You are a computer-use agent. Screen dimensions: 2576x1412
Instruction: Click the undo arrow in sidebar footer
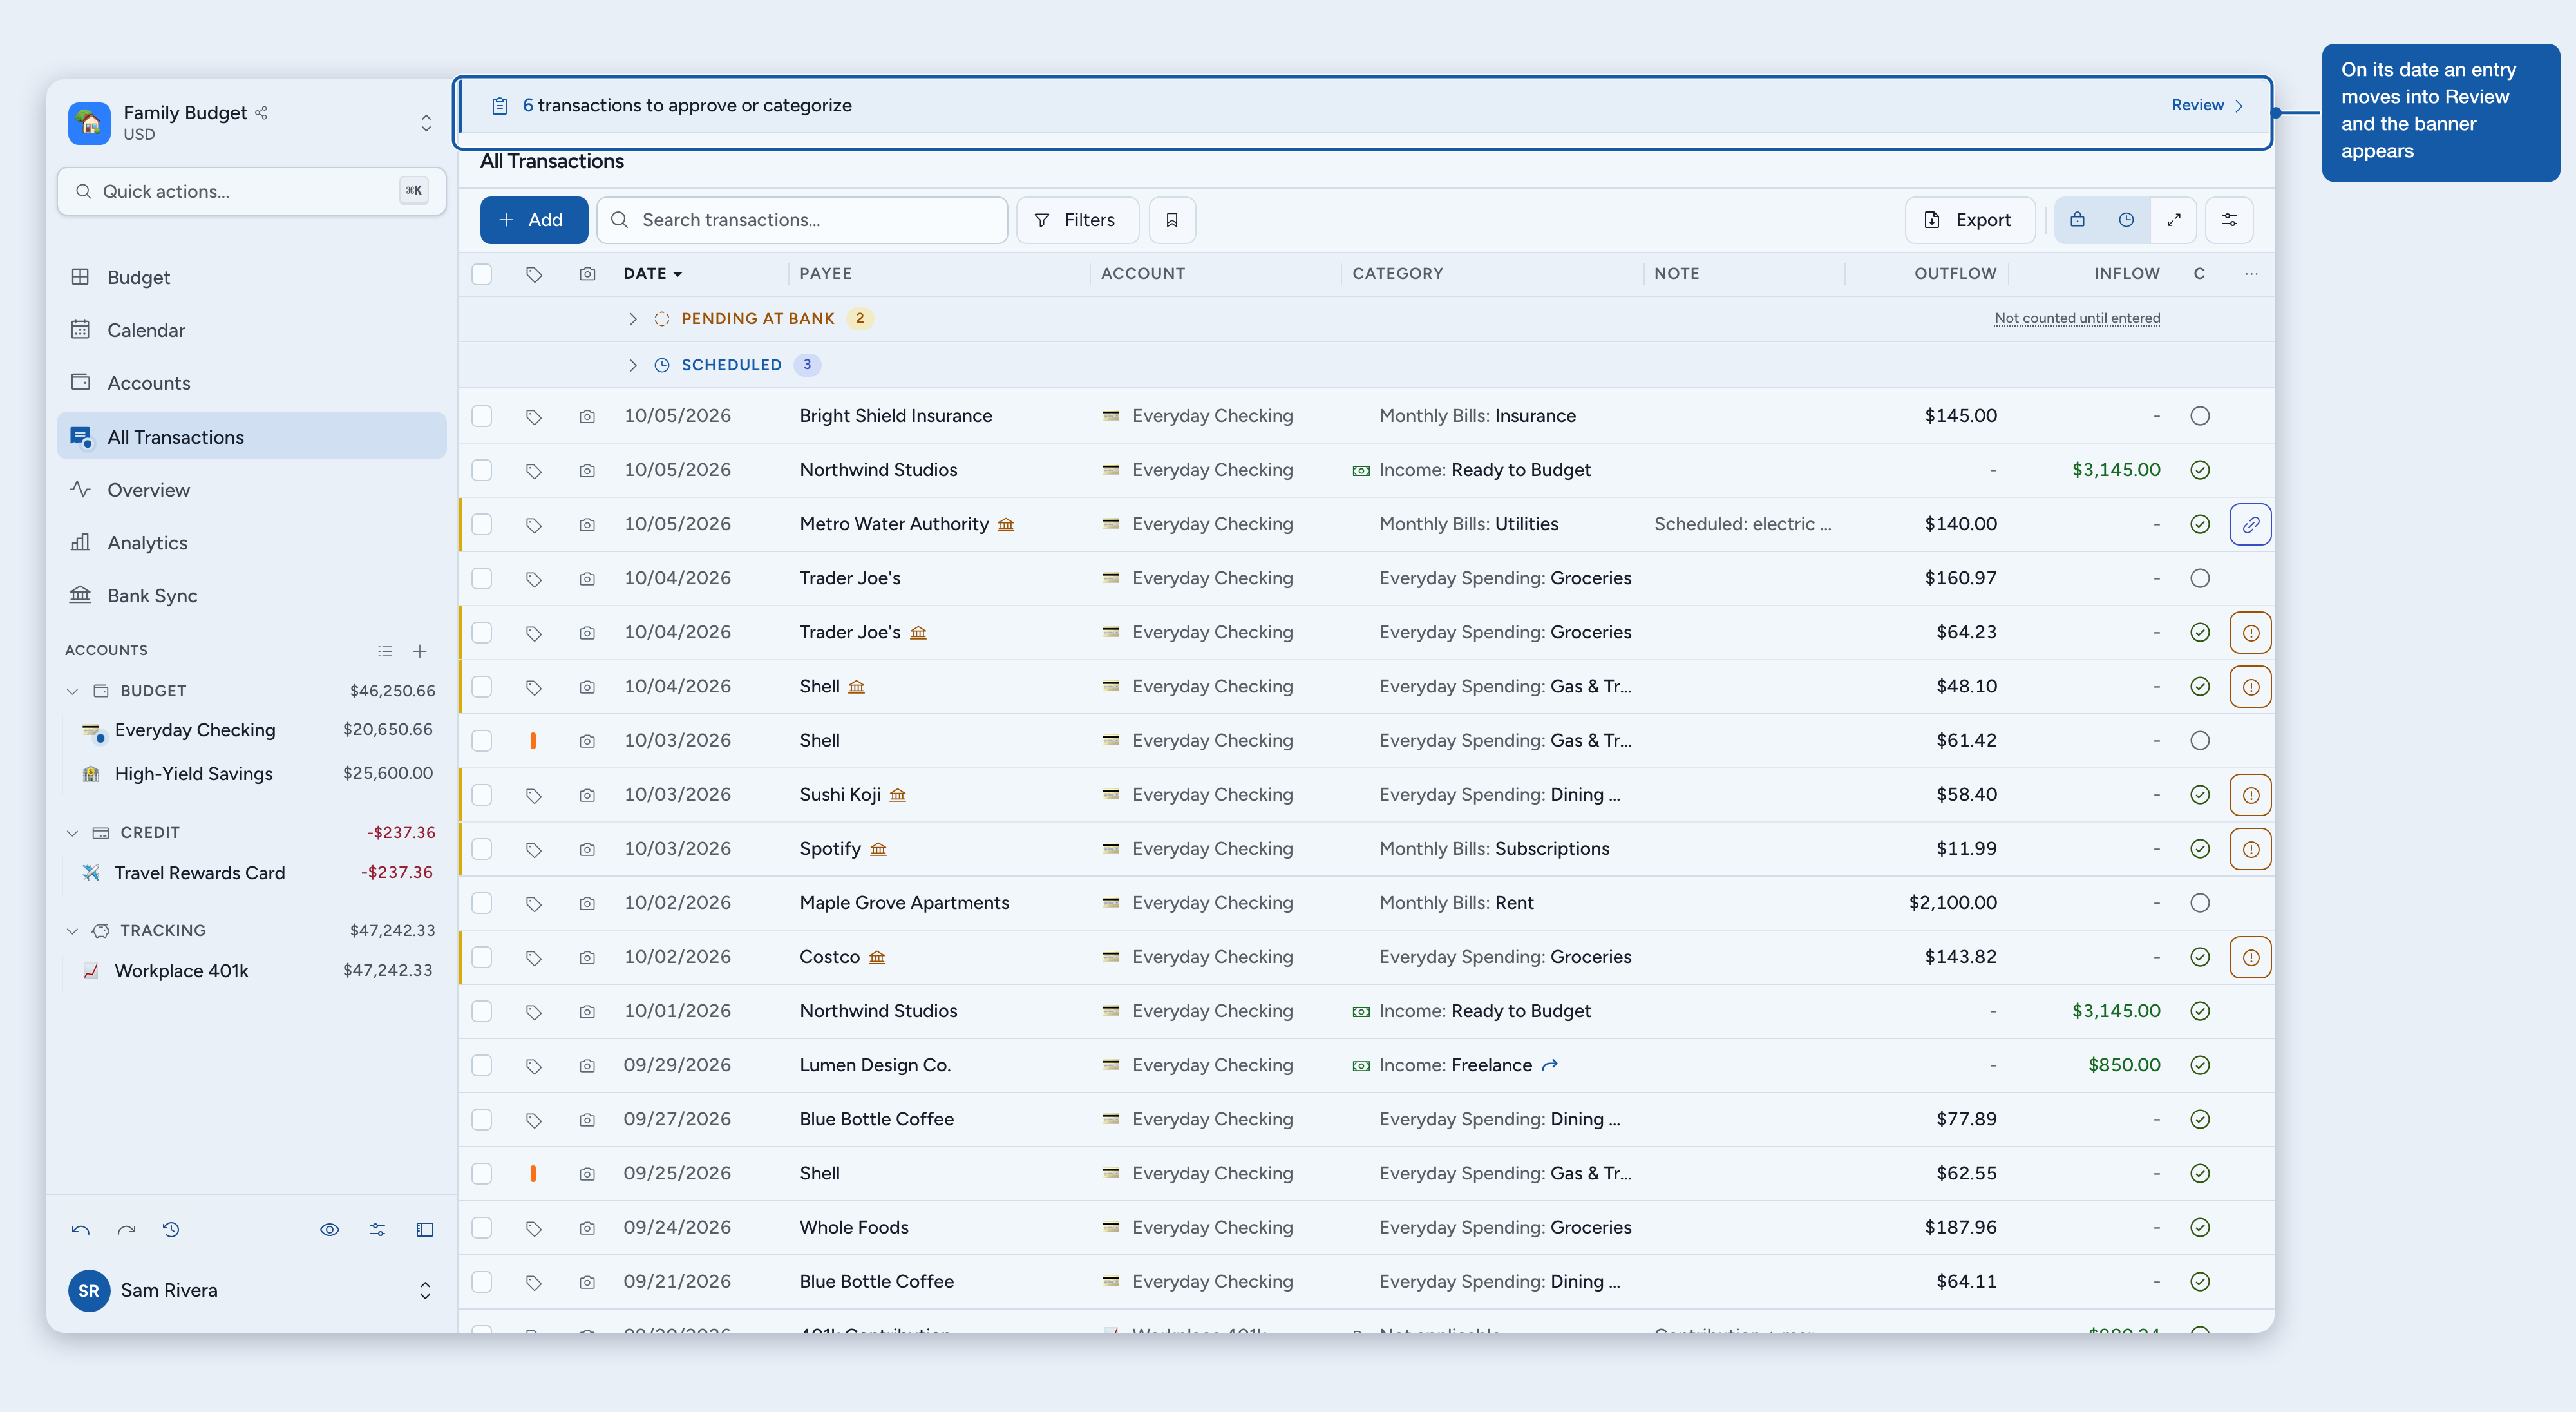coord(81,1230)
